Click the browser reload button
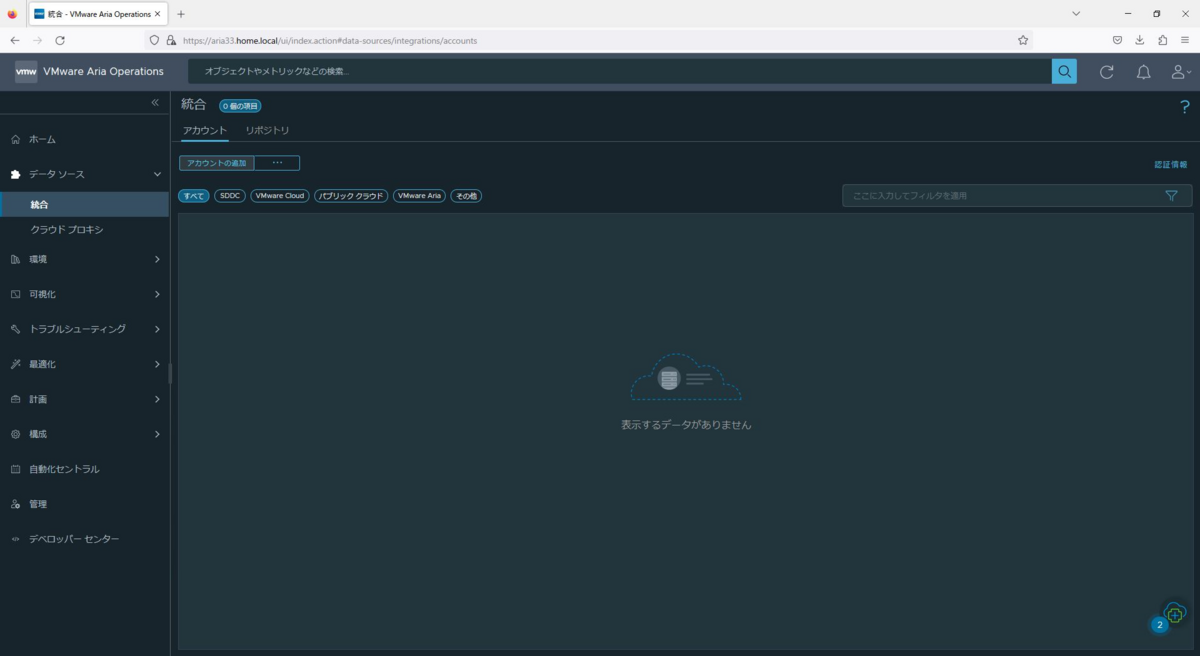The width and height of the screenshot is (1200, 656). (x=60, y=40)
